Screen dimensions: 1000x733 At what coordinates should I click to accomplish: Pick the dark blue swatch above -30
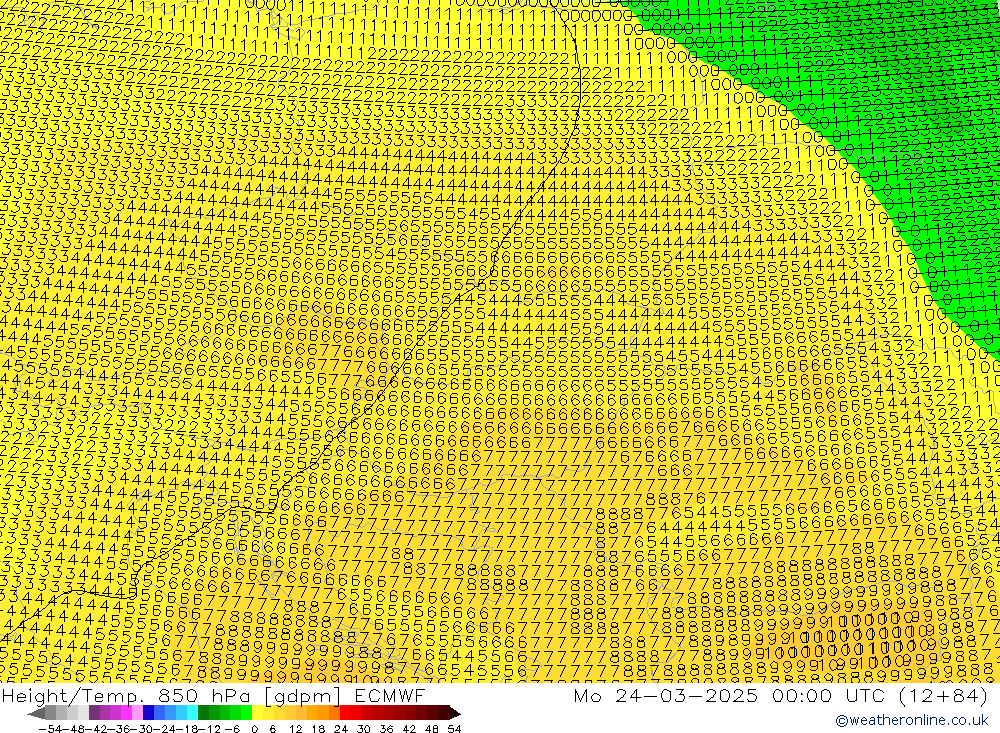point(148,713)
